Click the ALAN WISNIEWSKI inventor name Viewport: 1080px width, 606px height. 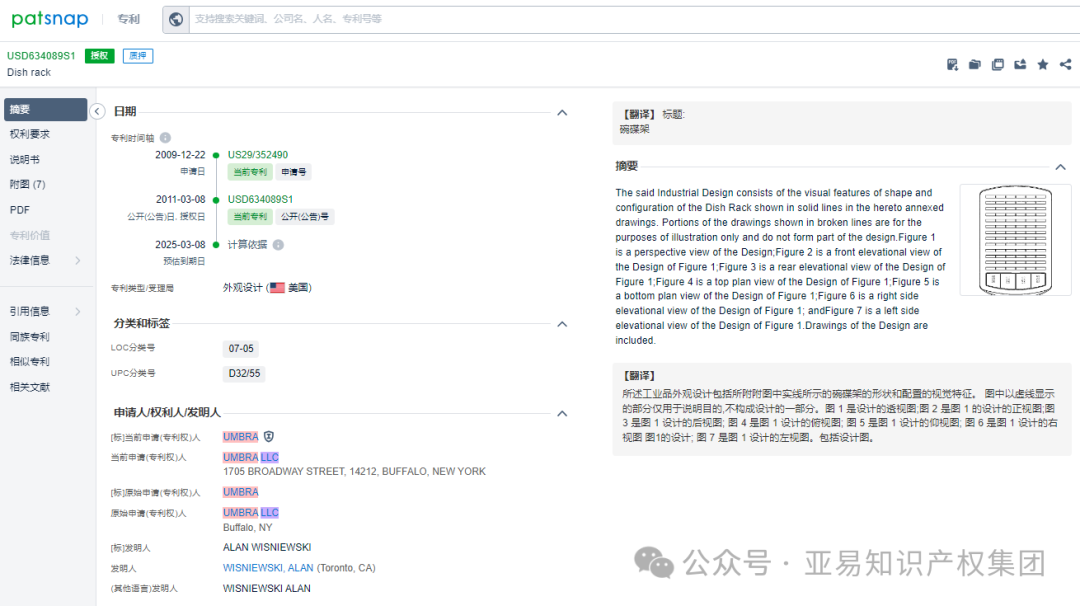click(x=267, y=547)
